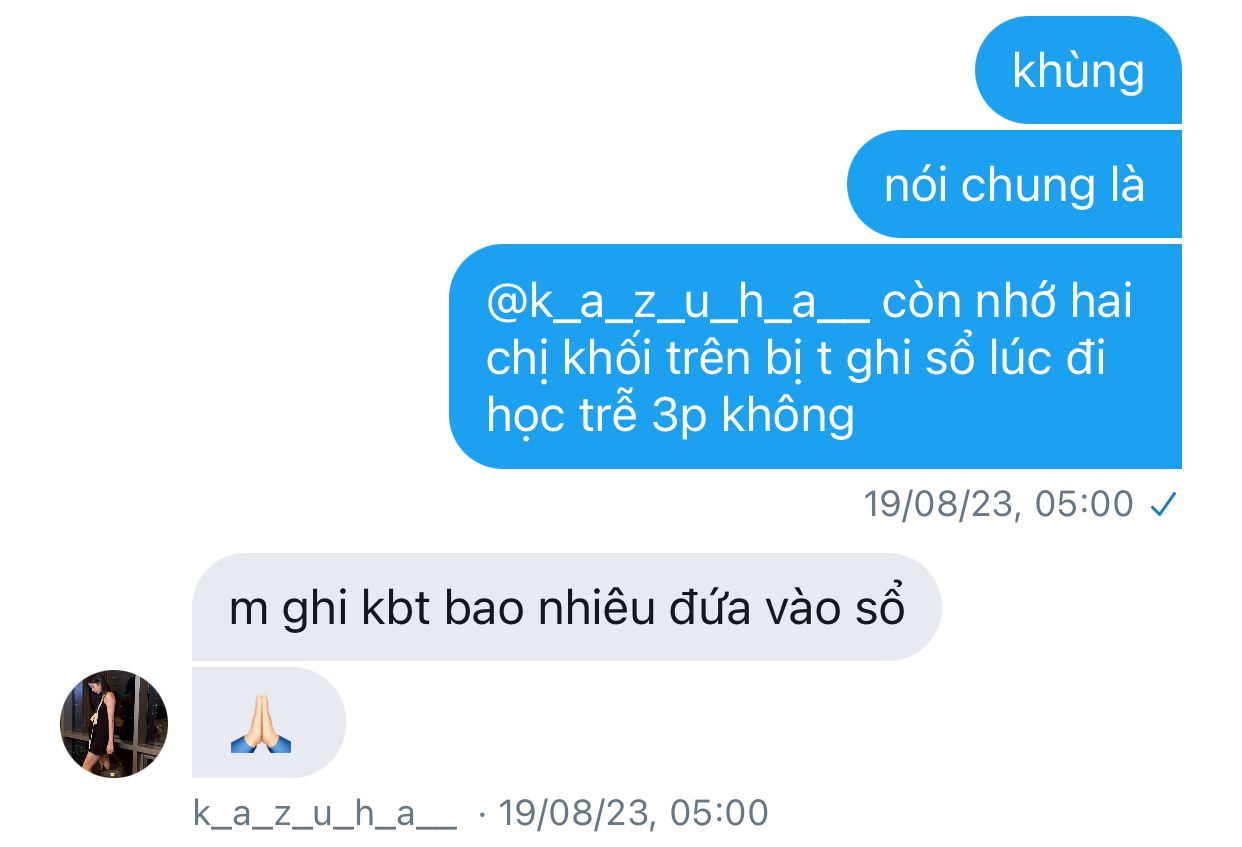Open the k_a_z_u_h_a__ profile avatar
Screen dimensions: 1242x847
[114, 724]
